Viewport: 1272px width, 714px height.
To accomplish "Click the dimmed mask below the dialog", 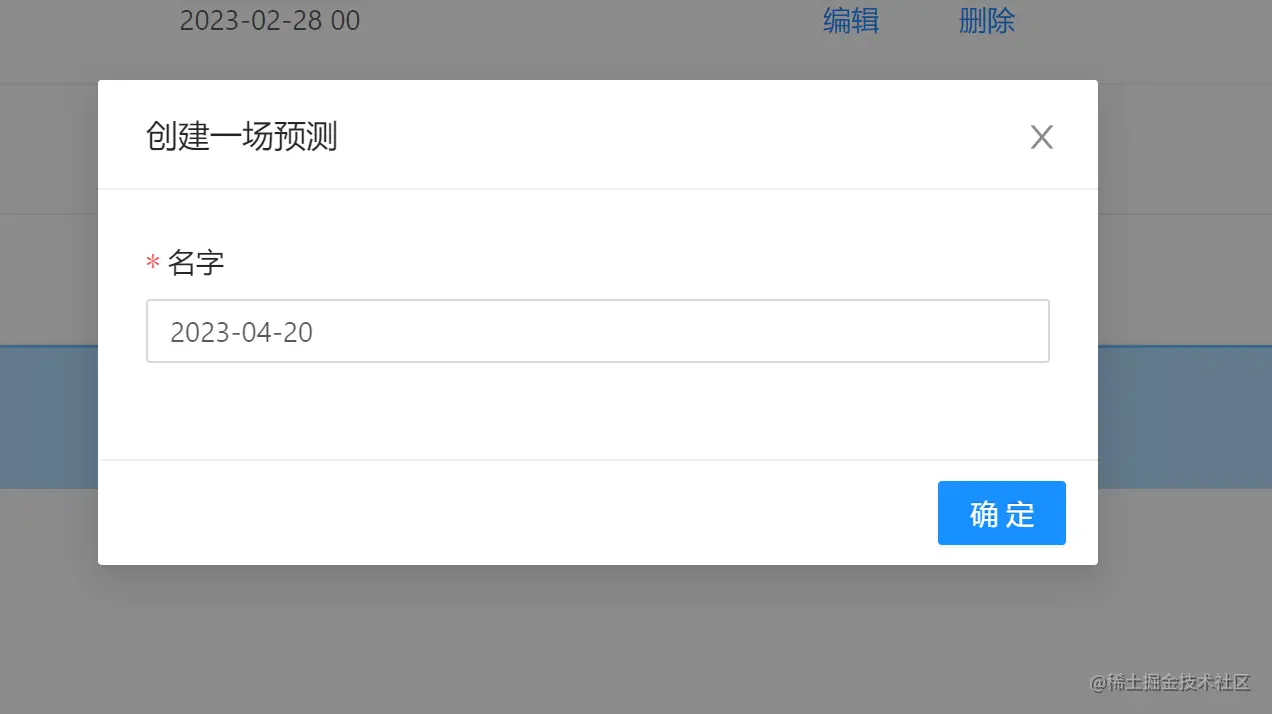I will point(600,640).
